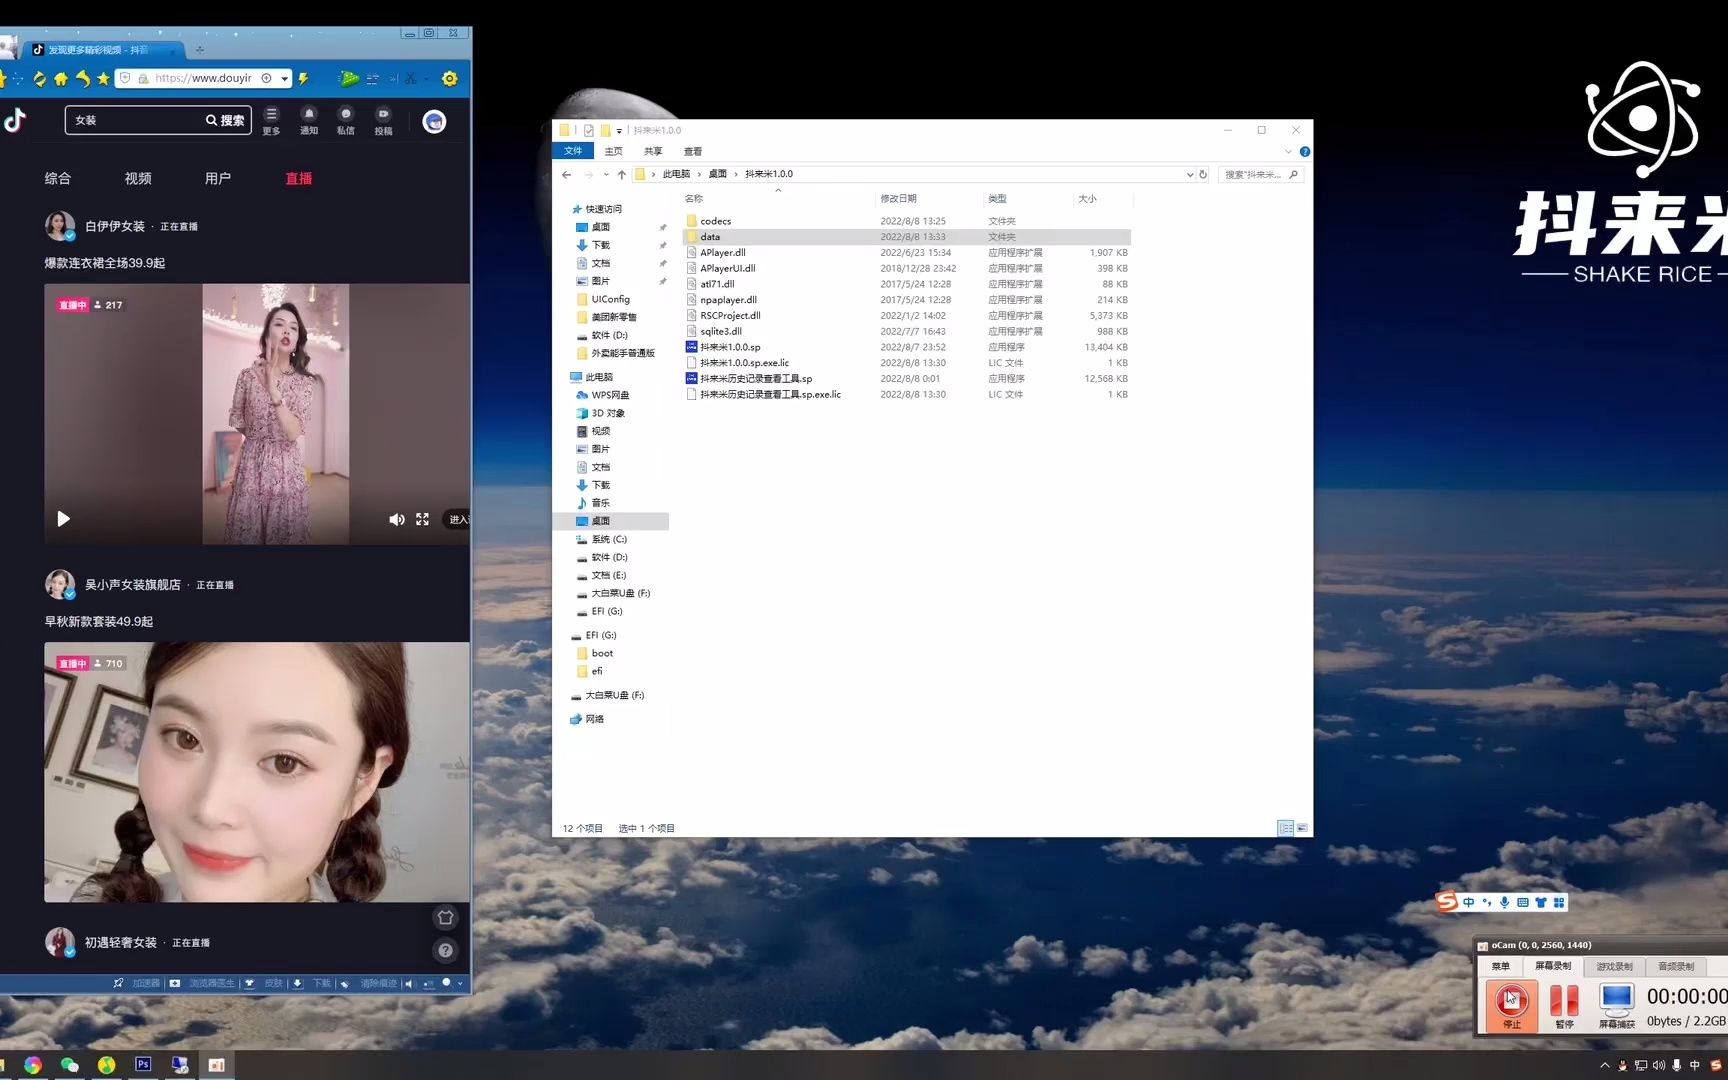Click the yellow bookmark star beside the address bar
Image resolution: width=1728 pixels, height=1080 pixels.
103,78
